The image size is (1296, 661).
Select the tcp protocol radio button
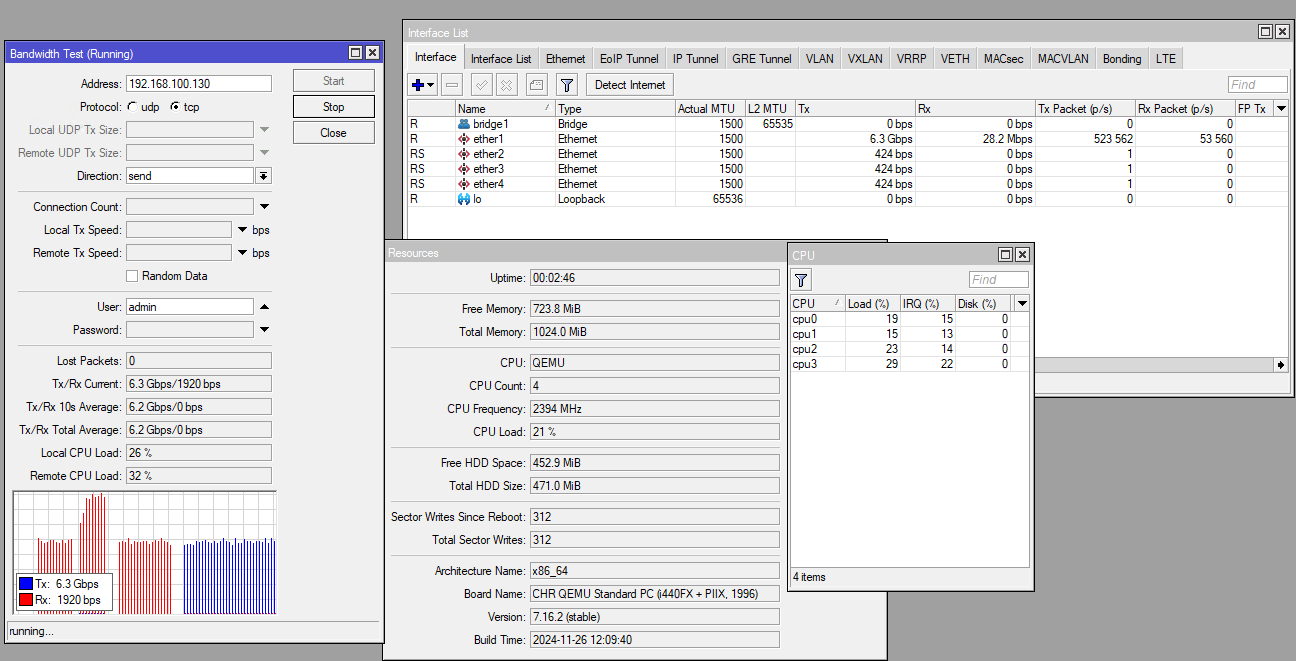pos(176,107)
